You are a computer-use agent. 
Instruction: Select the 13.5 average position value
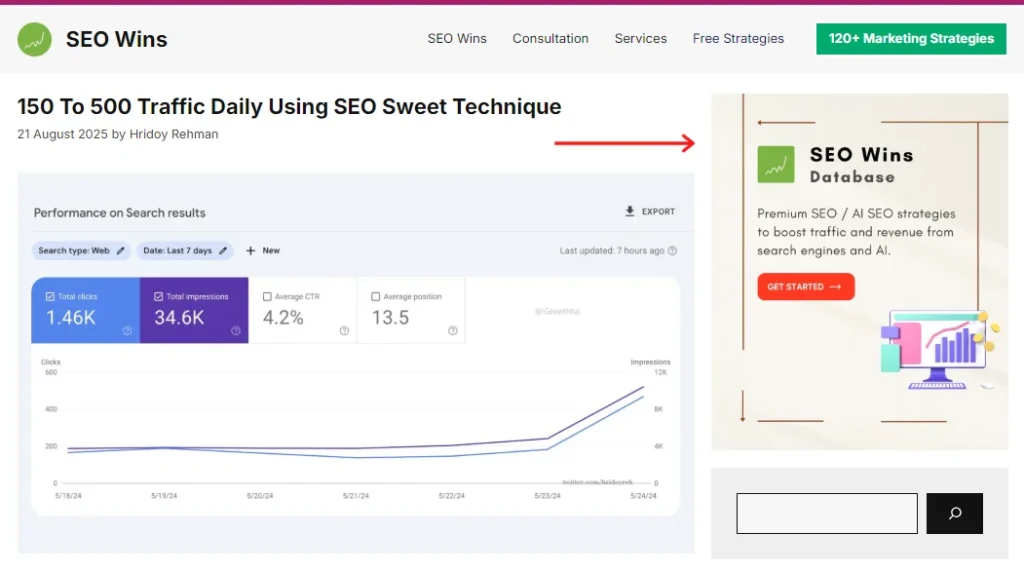pyautogui.click(x=391, y=318)
